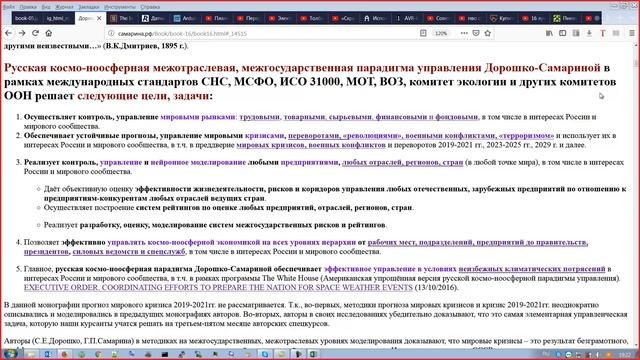
Task: Show site information for самарина.рф
Action: click(111, 33)
